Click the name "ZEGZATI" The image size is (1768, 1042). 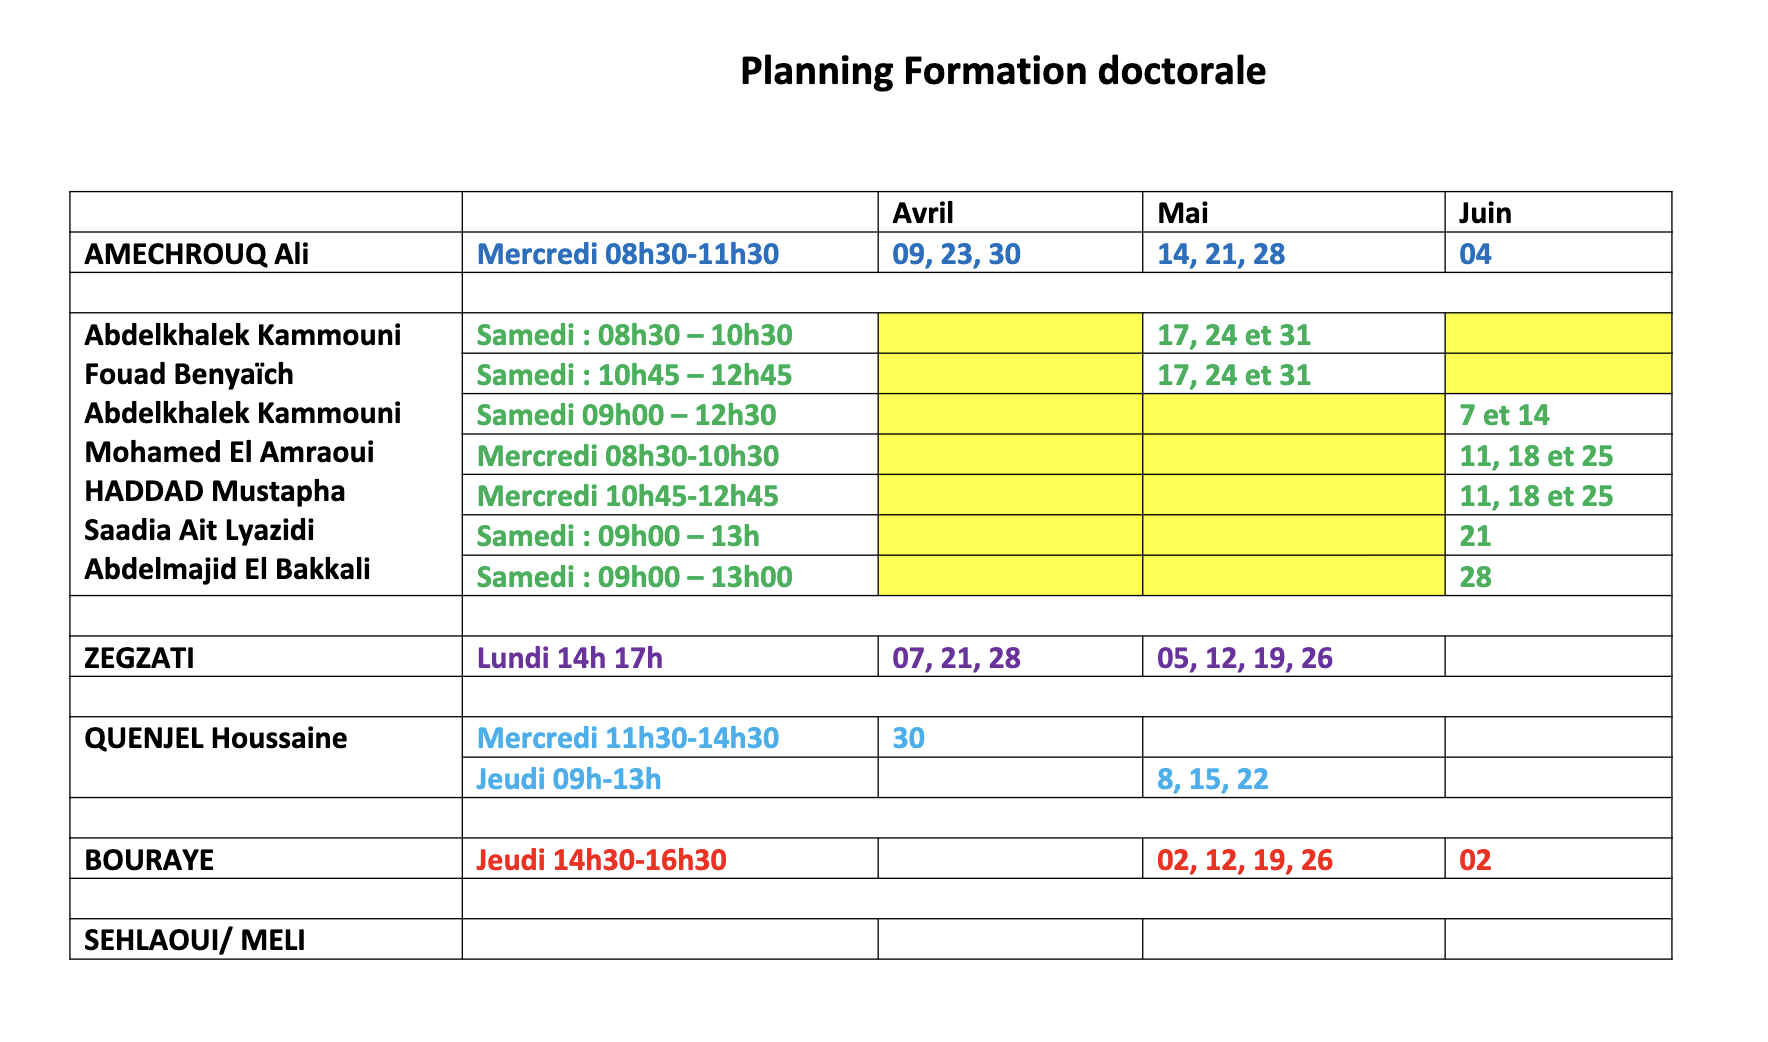click(139, 658)
